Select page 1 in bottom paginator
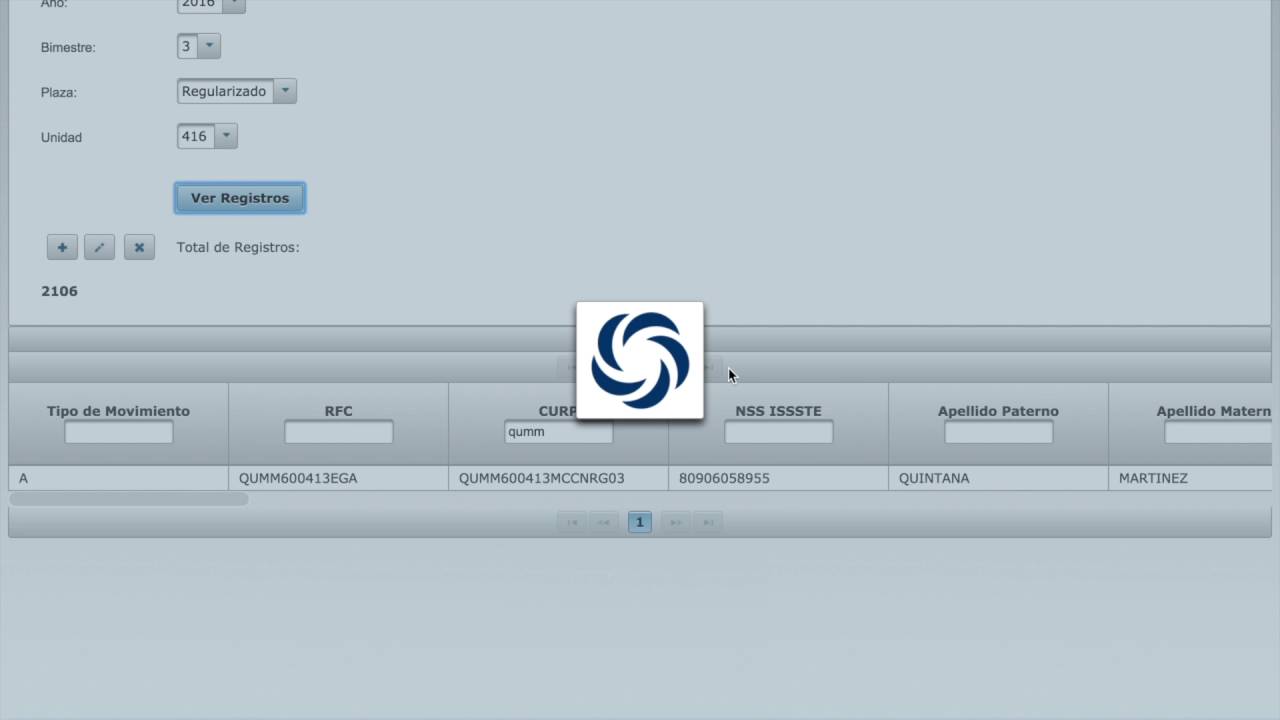1280x720 pixels. (x=640, y=522)
